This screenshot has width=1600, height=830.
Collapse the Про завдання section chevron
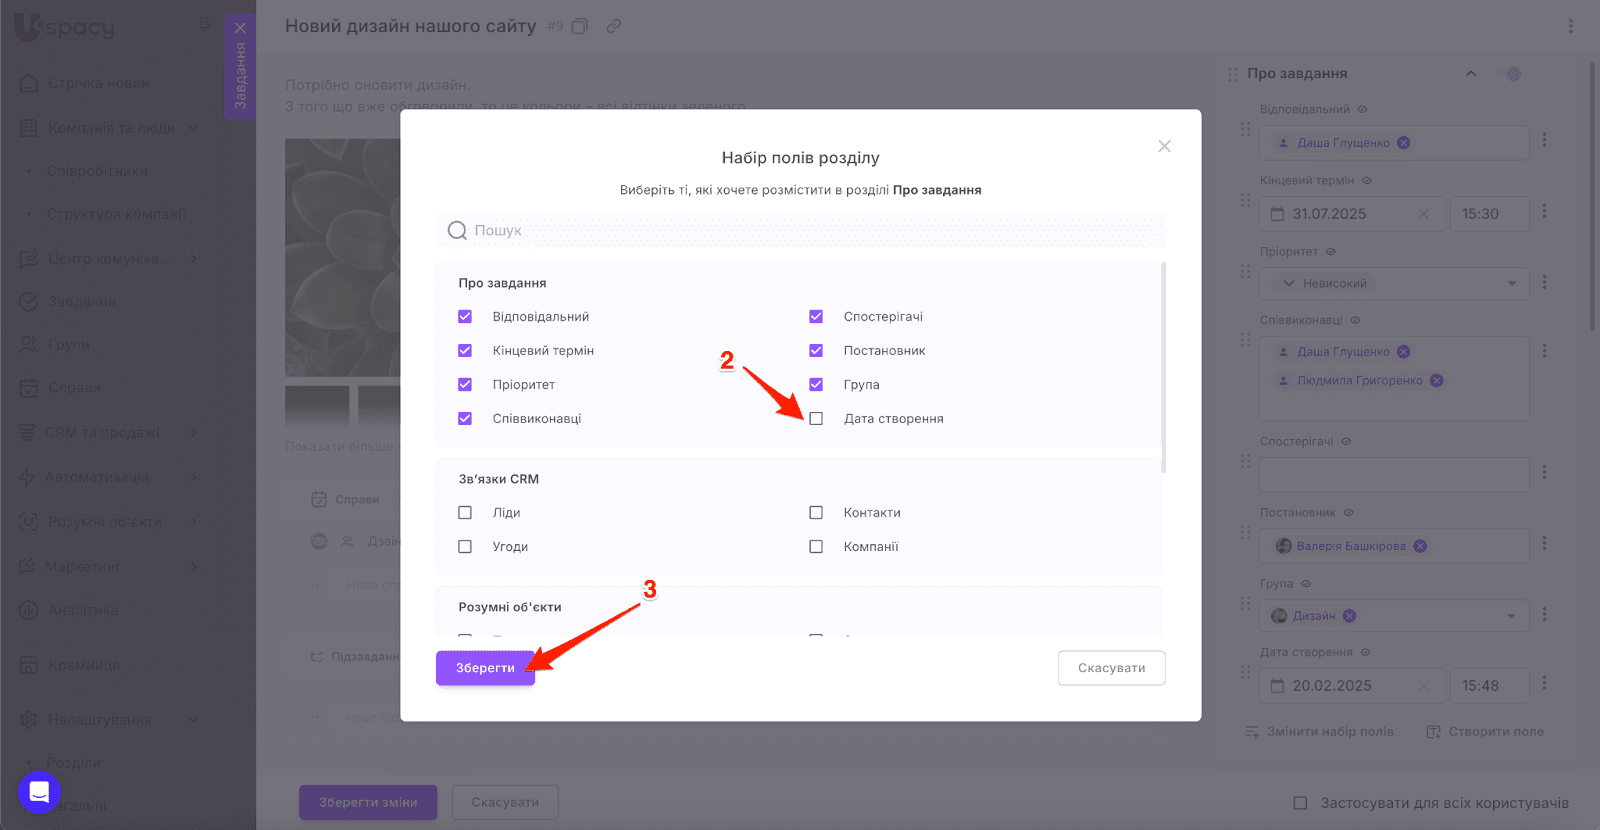(x=1471, y=74)
